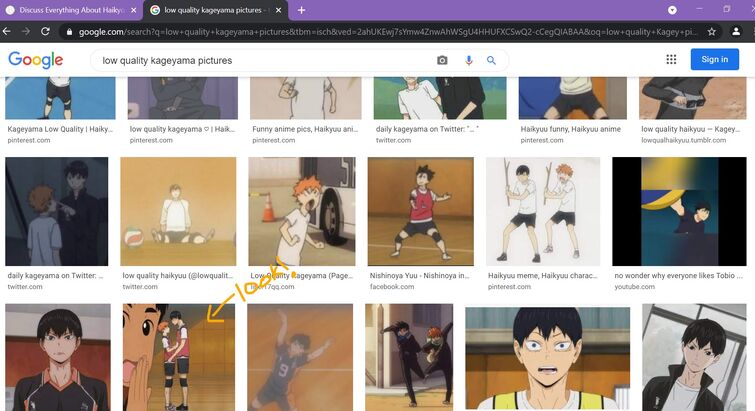
Task: Close the Discuss Everything About Haikyu tab
Action: (133, 10)
